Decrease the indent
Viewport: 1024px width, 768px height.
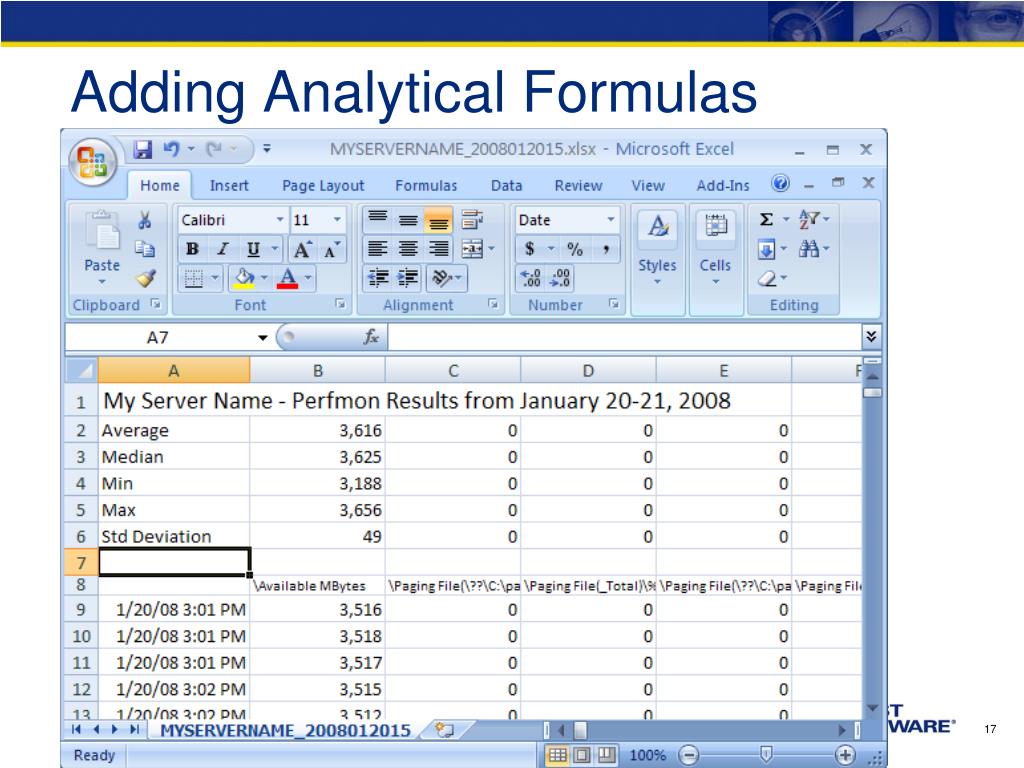point(378,279)
